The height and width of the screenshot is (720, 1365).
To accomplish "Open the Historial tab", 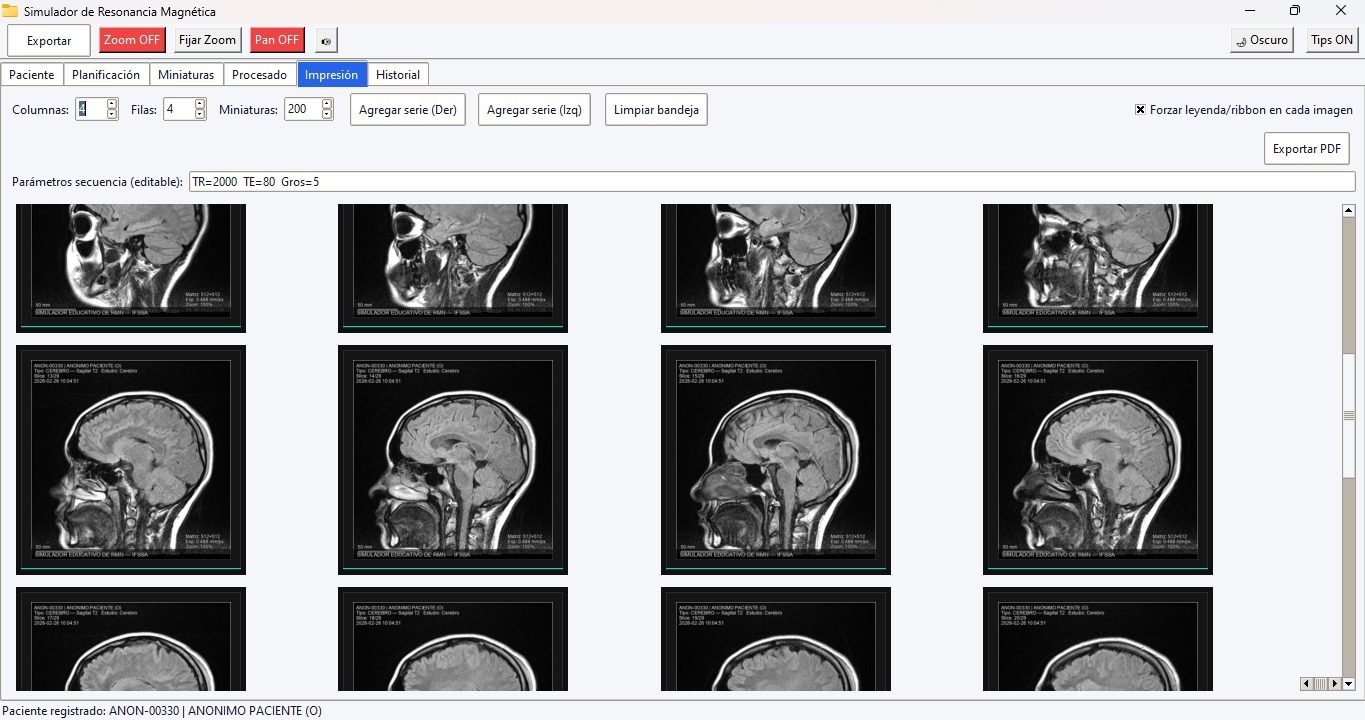I will coord(398,75).
